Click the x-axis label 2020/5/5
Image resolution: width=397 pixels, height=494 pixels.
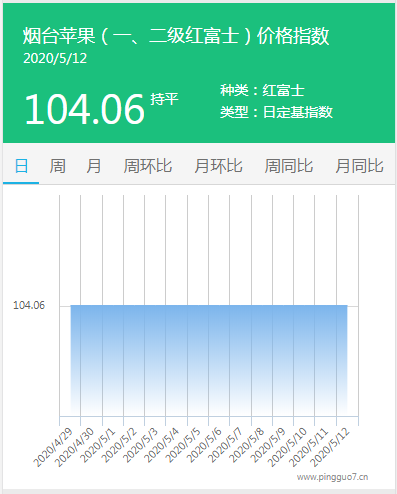[x=183, y=445]
